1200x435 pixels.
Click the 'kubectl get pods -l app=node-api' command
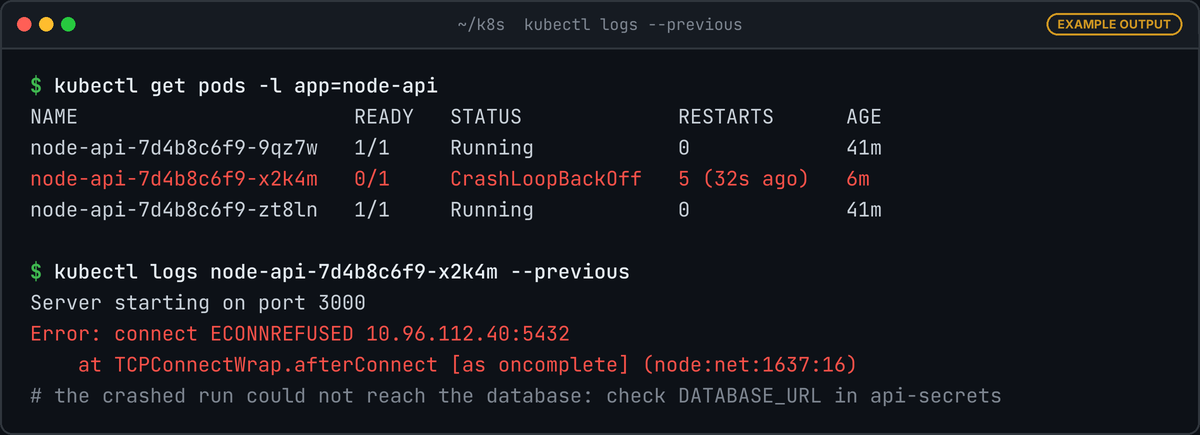tap(246, 86)
